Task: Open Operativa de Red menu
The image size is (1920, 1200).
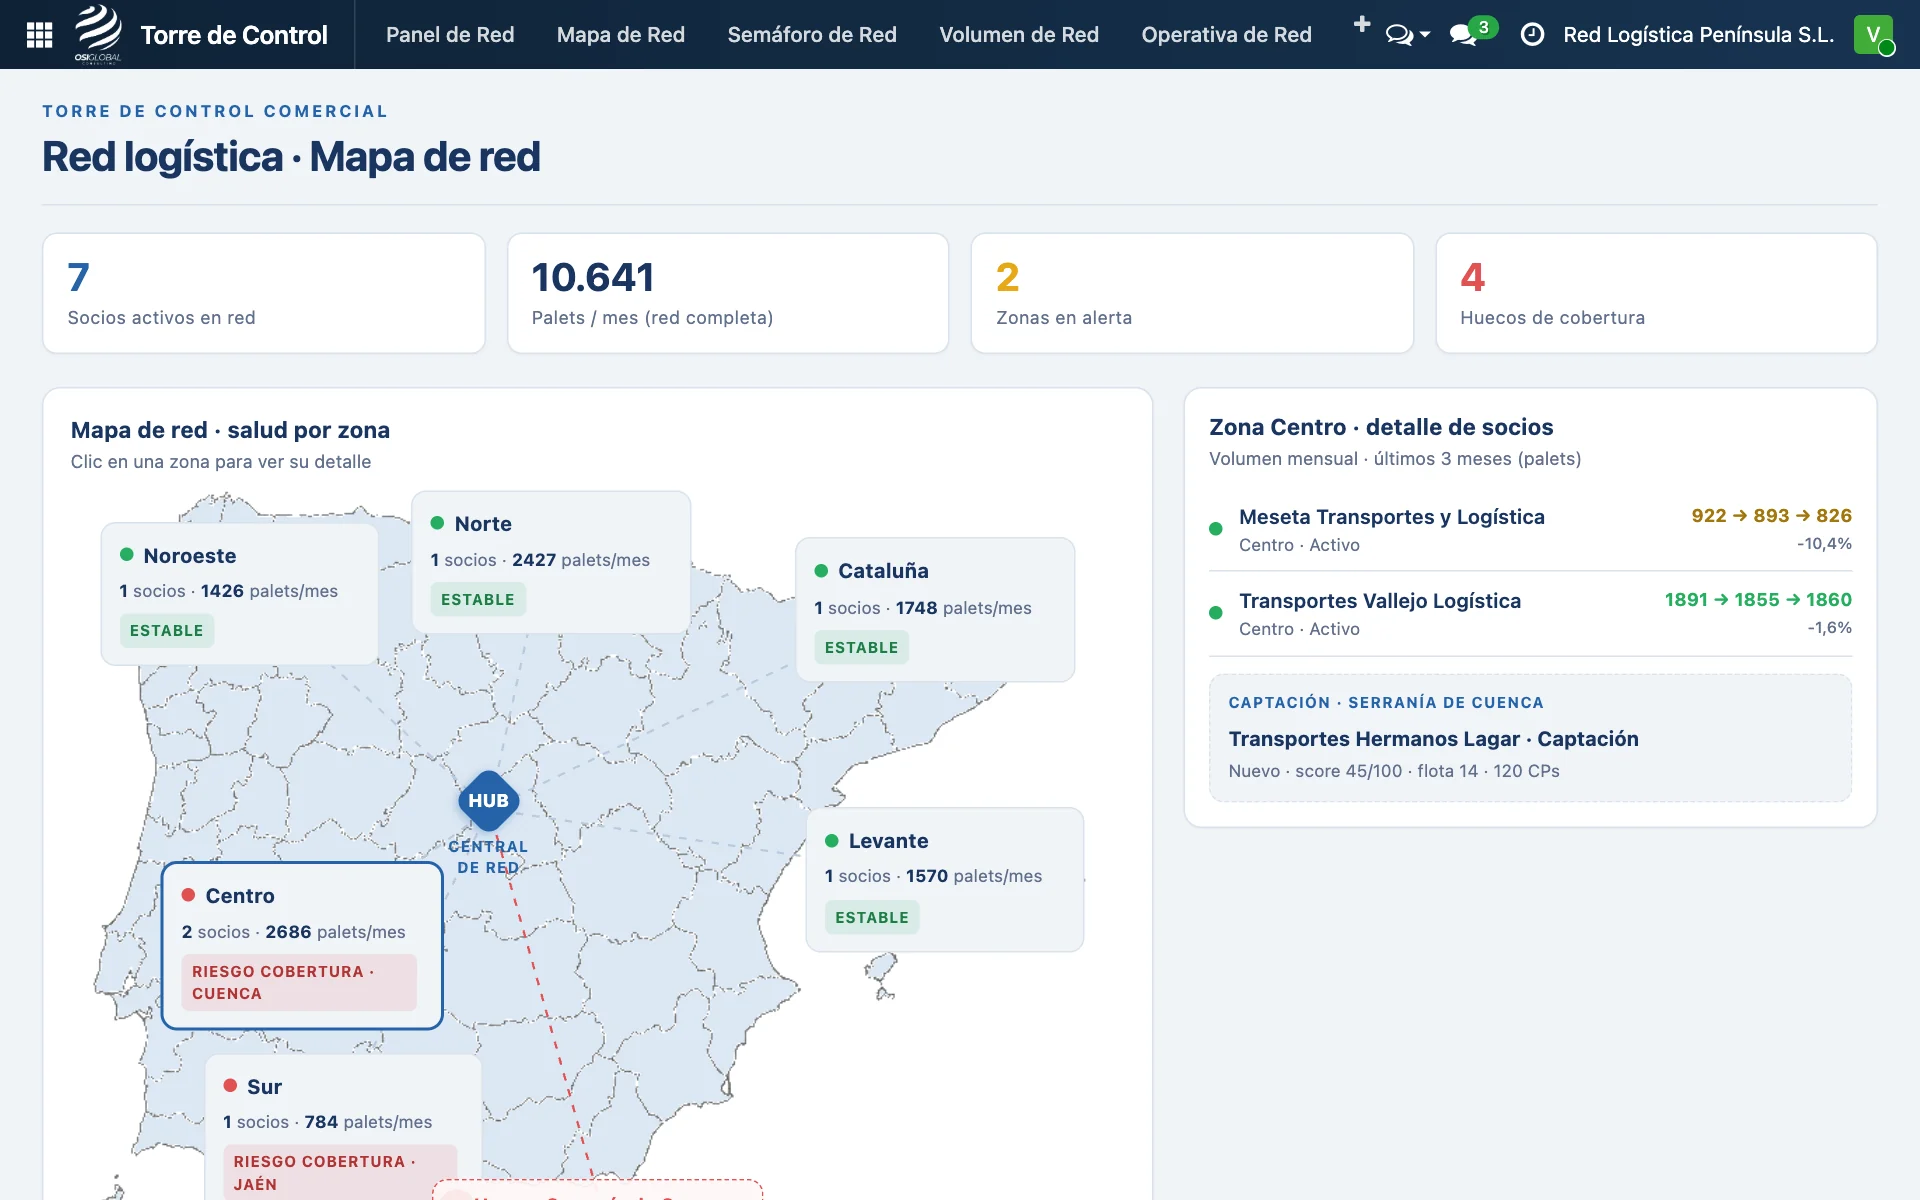Action: (1226, 35)
